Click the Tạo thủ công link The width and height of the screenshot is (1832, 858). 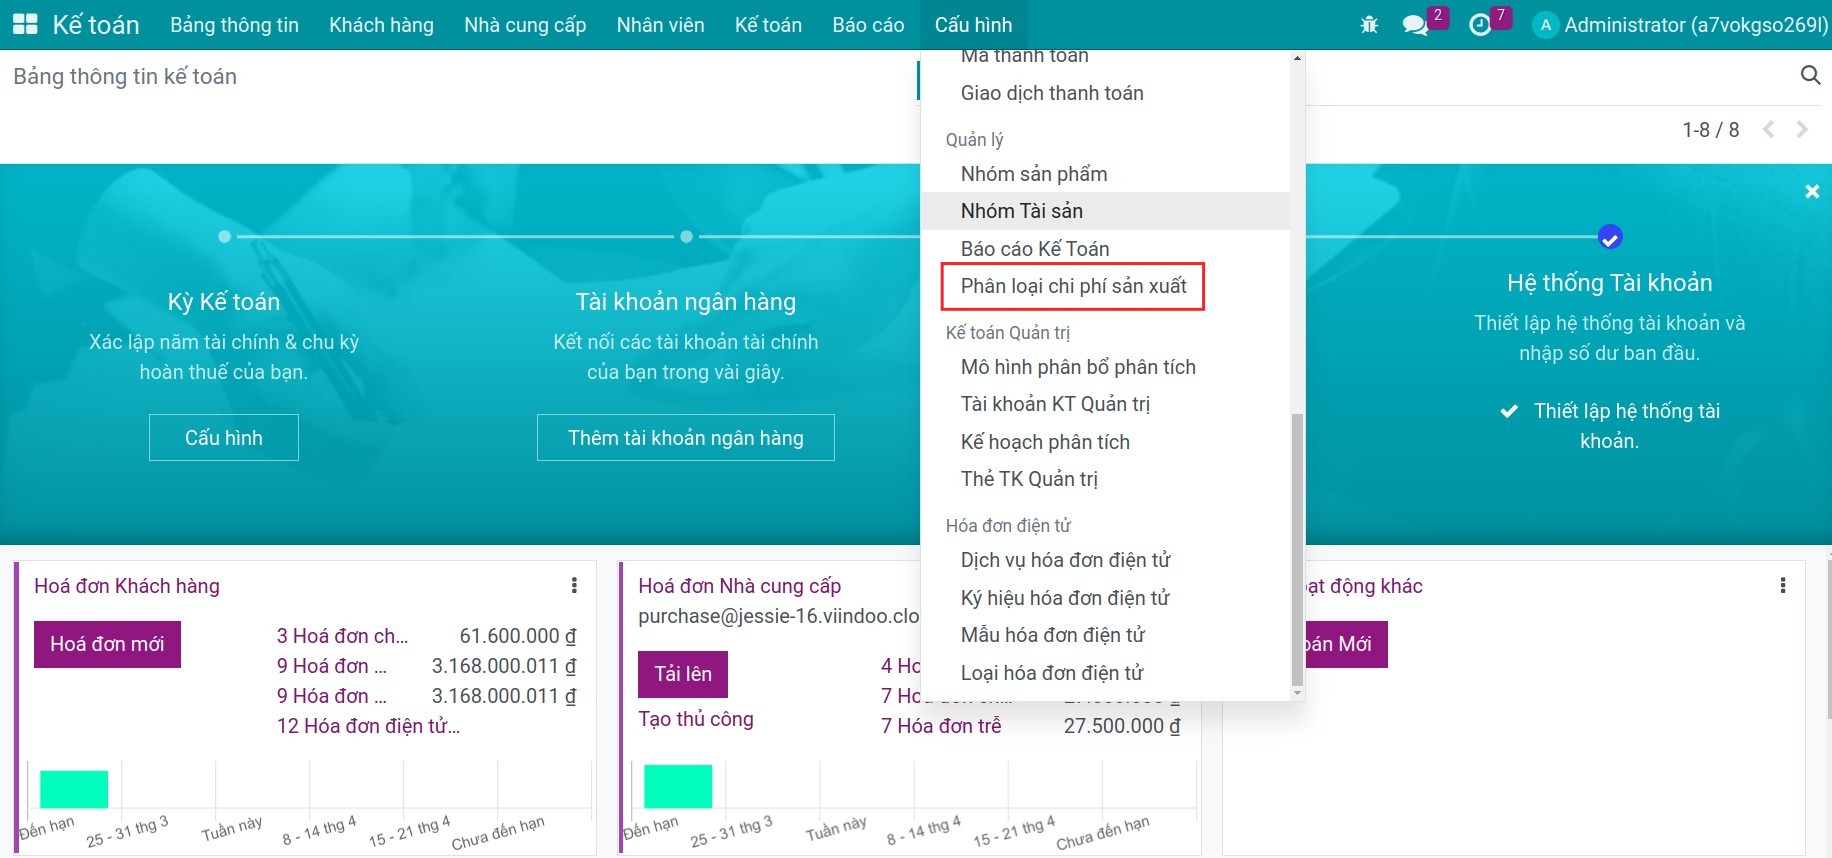coord(696,719)
